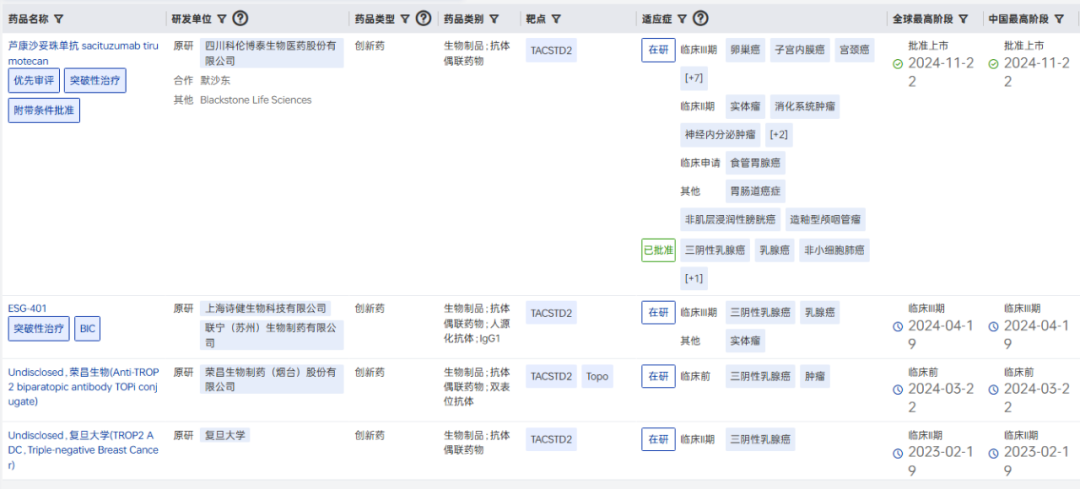1080x489 pixels.
Task: Filter the 中国最高阶段 column
Action: click(x=1059, y=19)
